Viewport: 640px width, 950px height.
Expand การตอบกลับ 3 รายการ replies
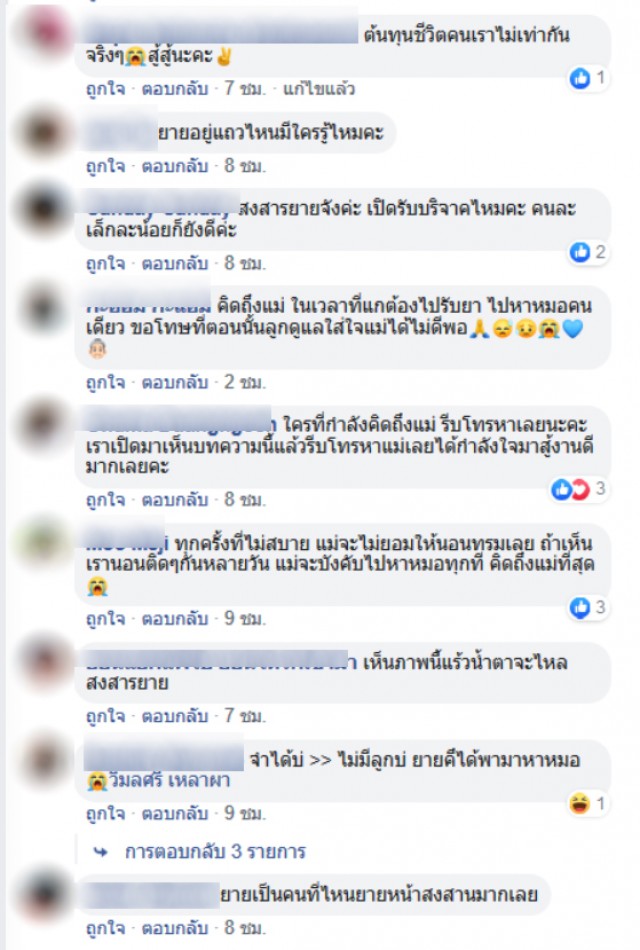tap(215, 852)
